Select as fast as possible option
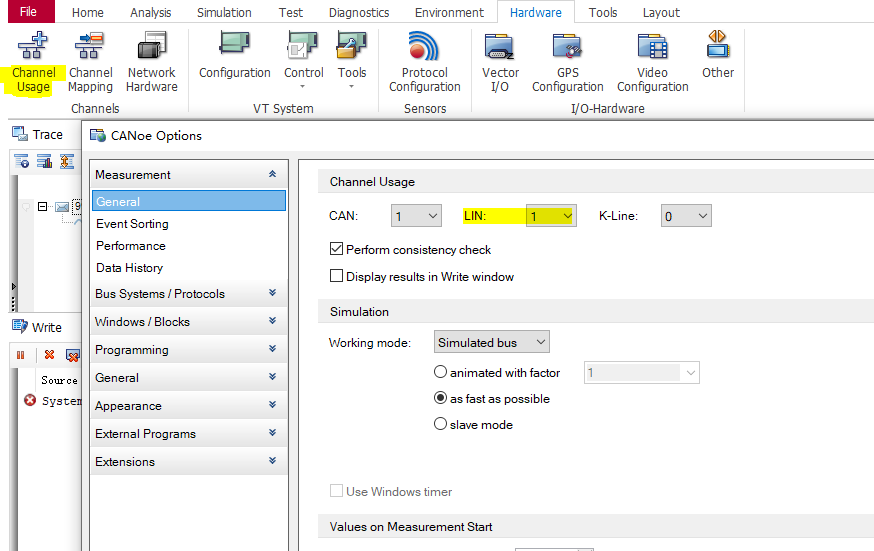Viewport: 874px width, 551px height. click(440, 398)
